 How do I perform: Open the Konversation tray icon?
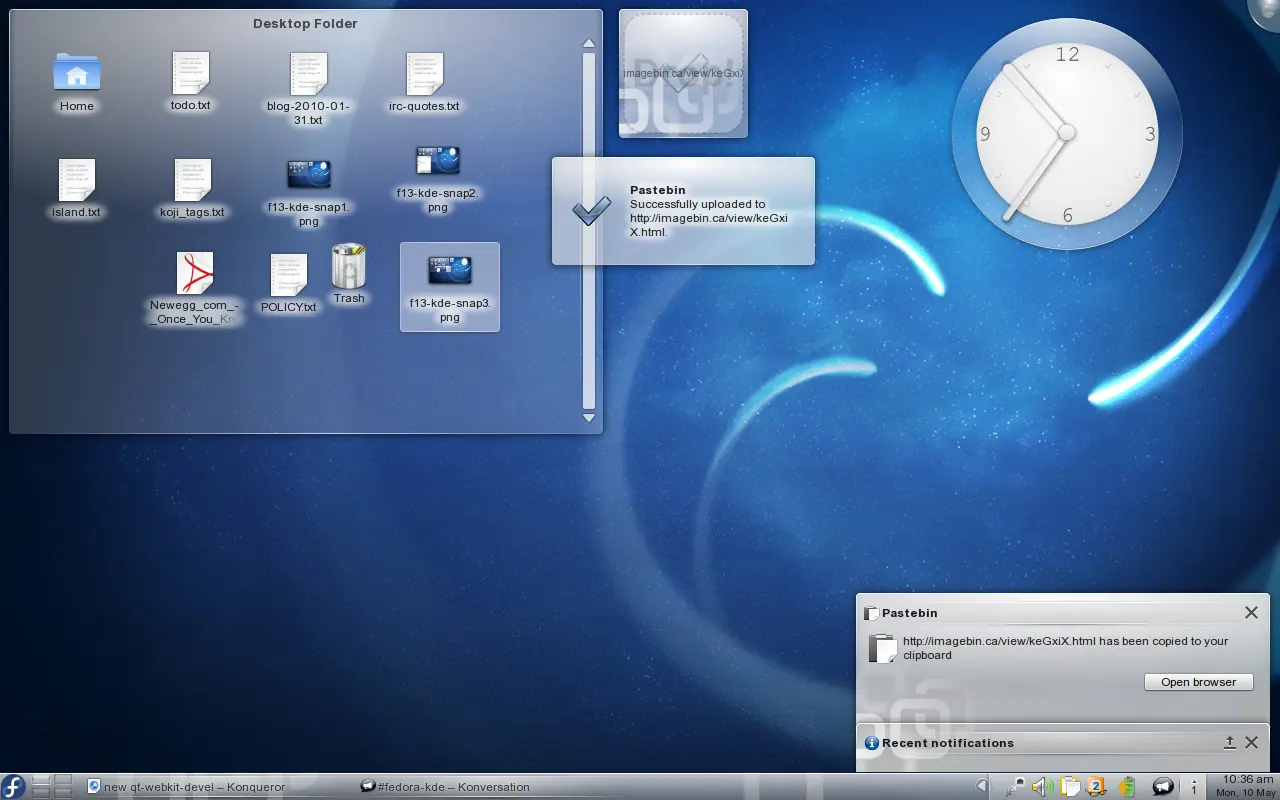[x=1163, y=787]
